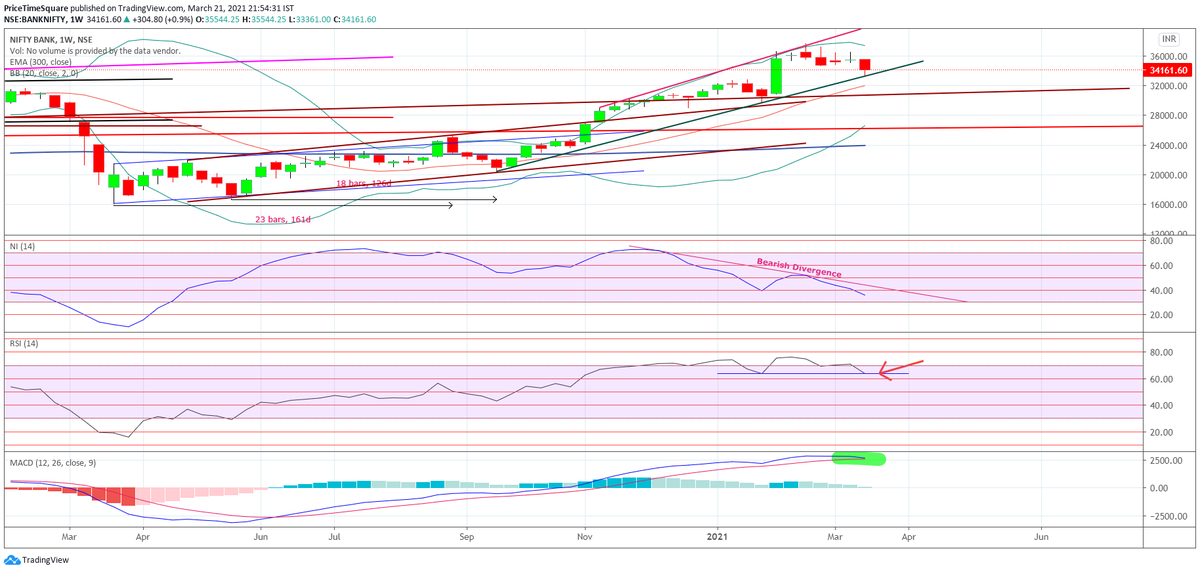Select the RSI (14) pane legend
Viewport: 1200px width, 572px height.
(x=23, y=345)
